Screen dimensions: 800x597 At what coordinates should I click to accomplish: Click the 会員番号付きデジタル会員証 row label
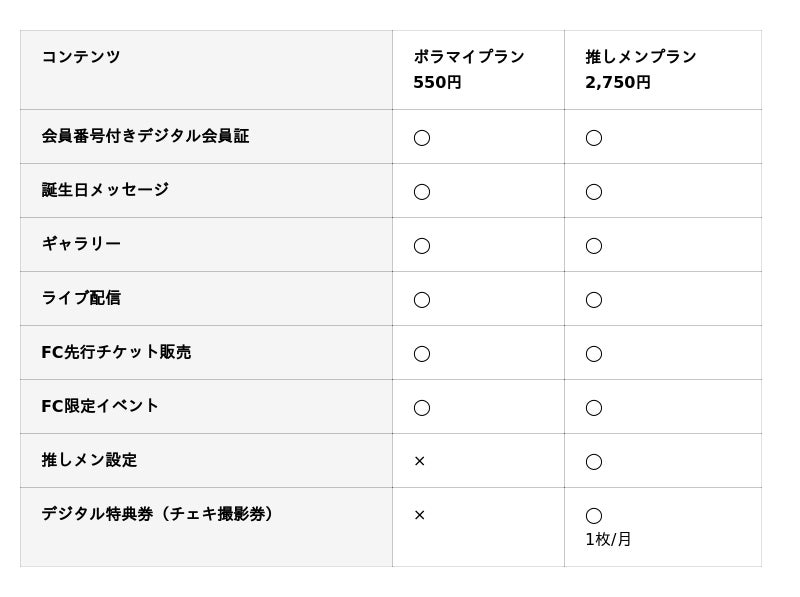pos(145,136)
